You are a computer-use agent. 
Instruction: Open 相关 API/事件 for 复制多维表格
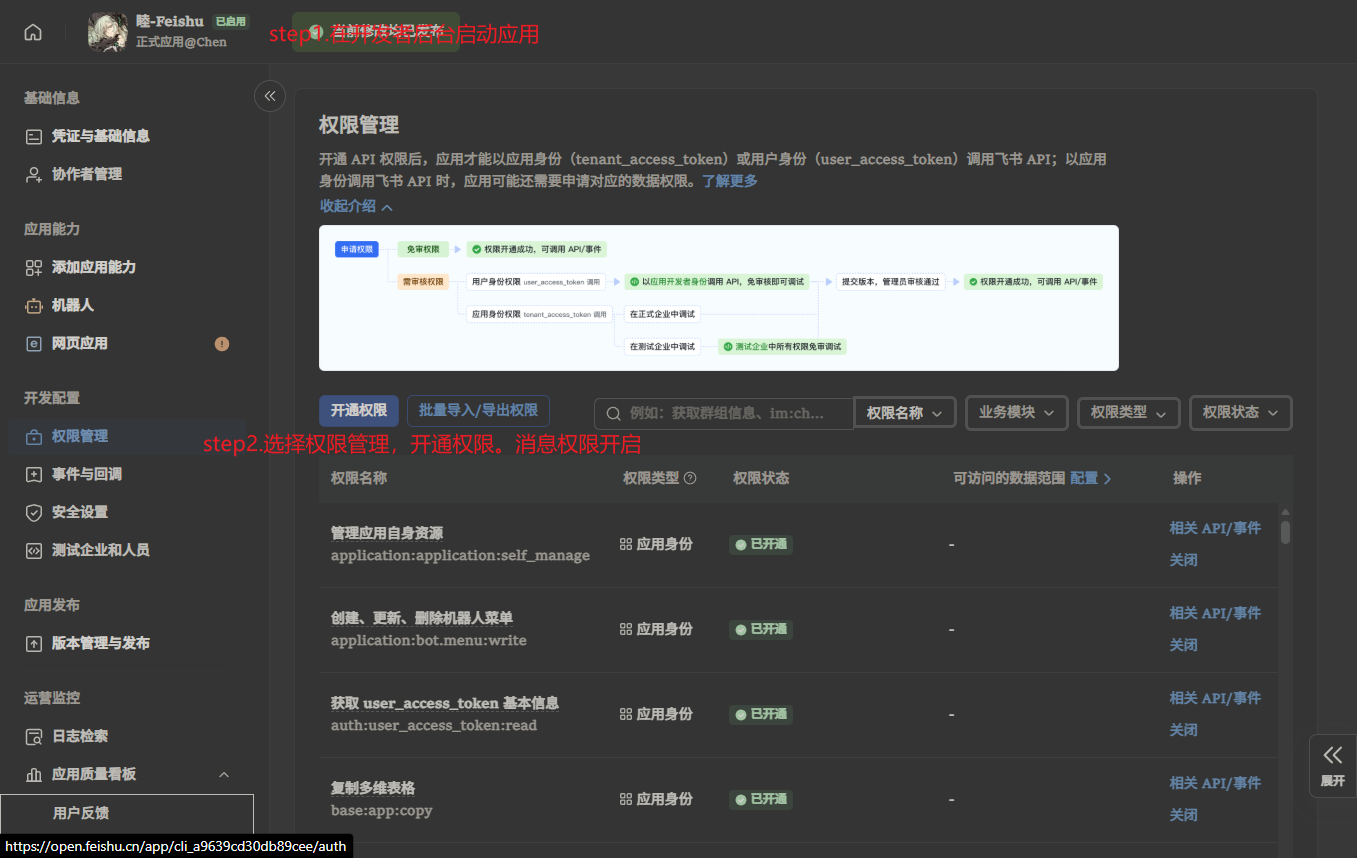1215,783
